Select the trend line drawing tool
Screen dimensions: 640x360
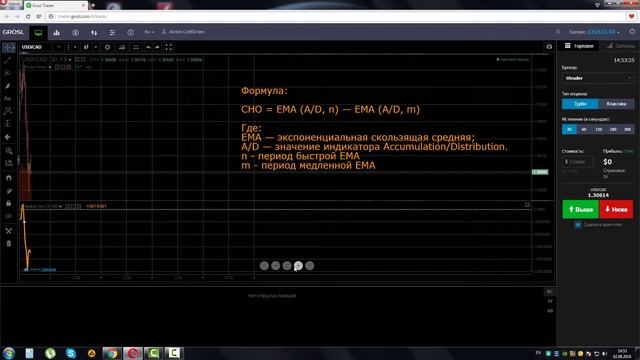point(8,60)
